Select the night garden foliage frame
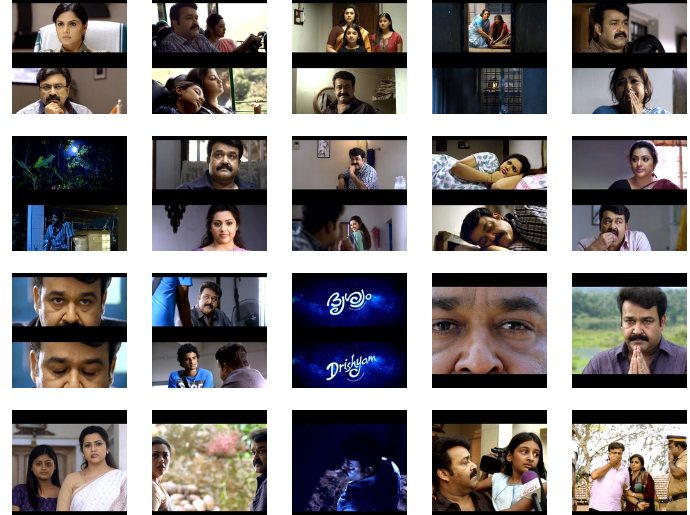 69,164
